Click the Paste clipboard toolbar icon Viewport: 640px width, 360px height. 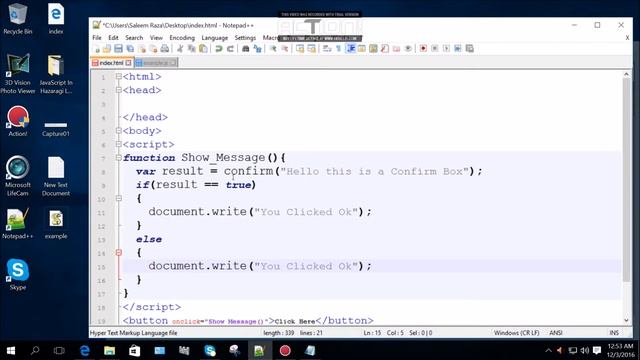203,49
